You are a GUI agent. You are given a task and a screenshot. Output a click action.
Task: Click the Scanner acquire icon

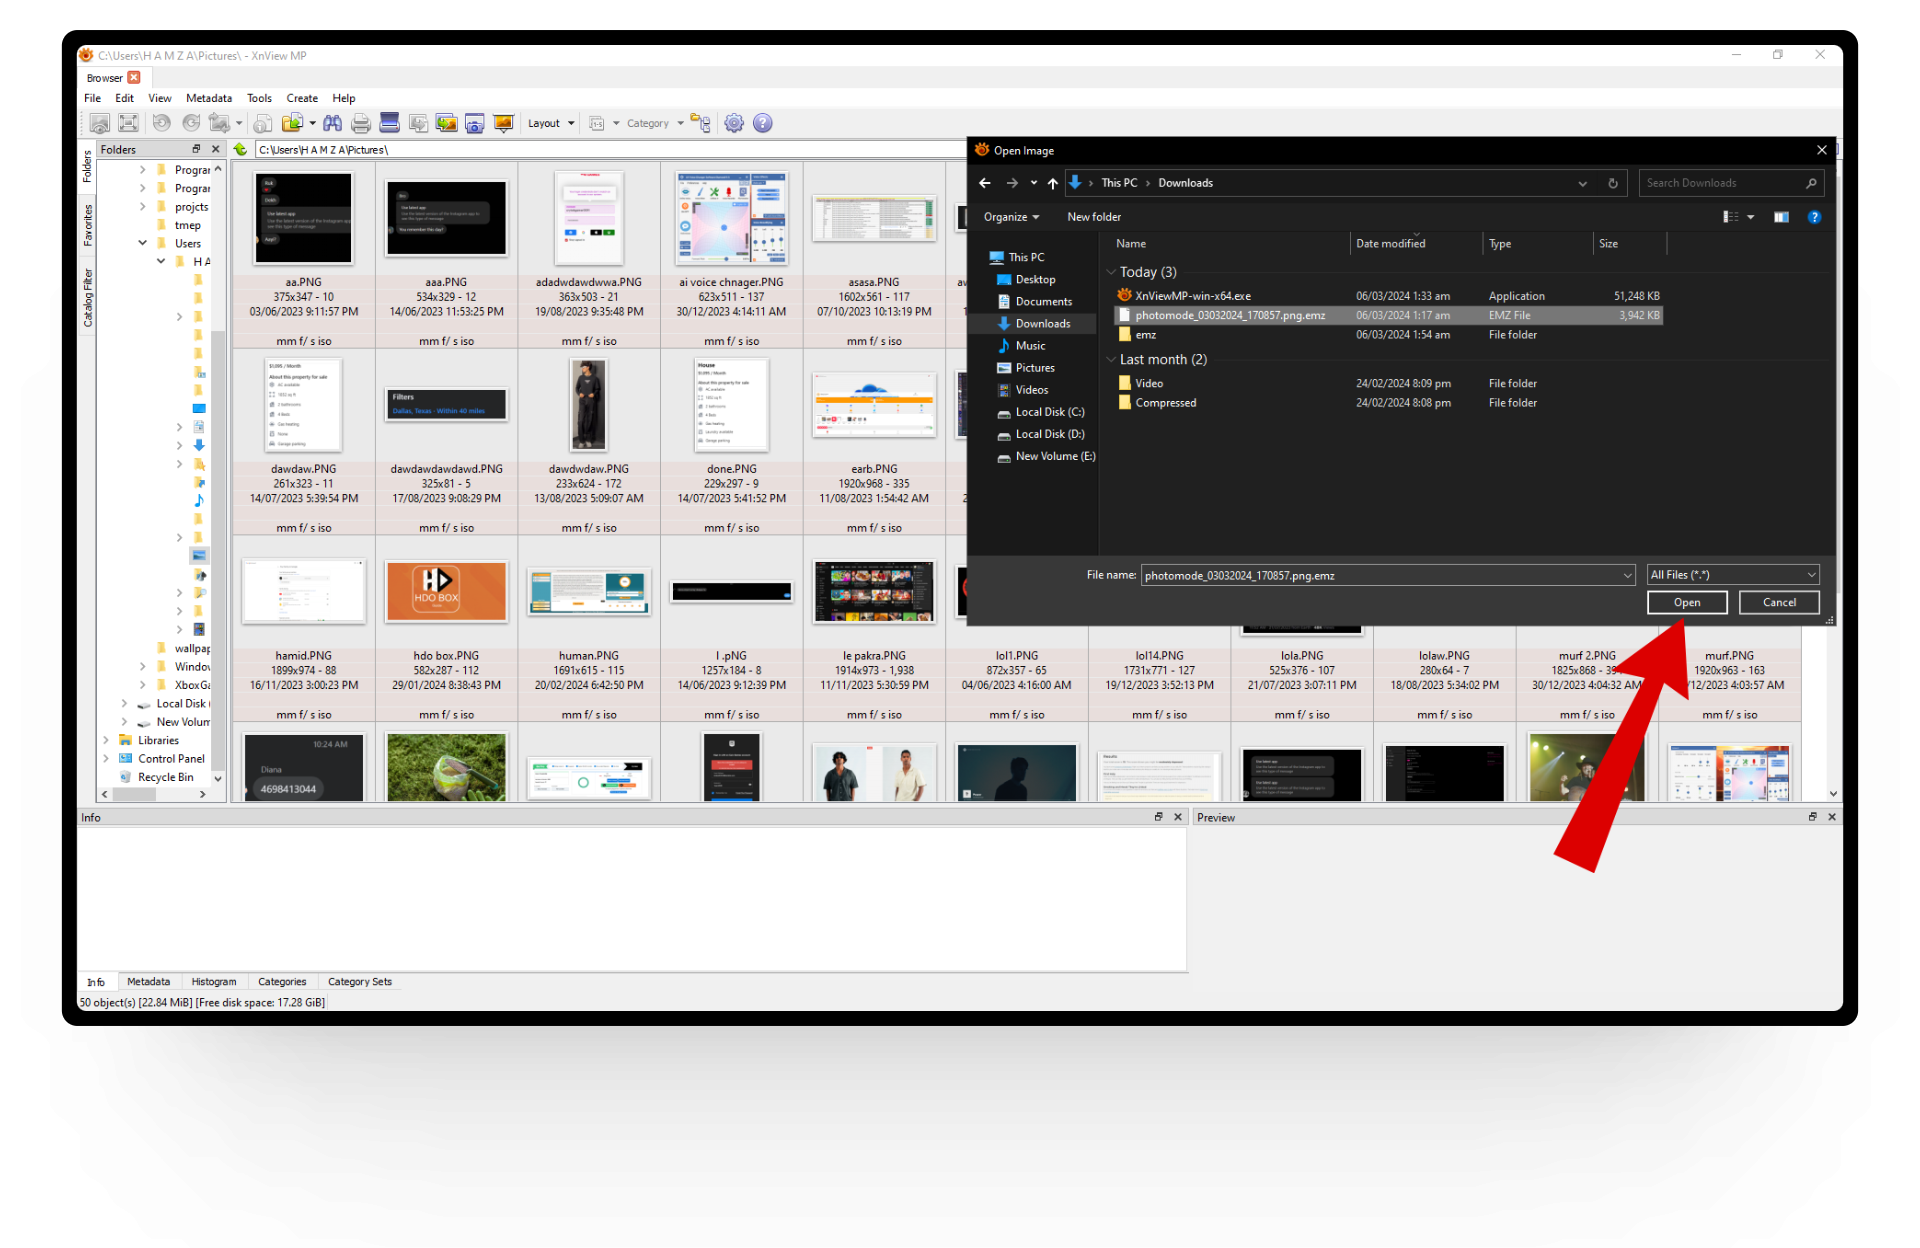tap(390, 123)
